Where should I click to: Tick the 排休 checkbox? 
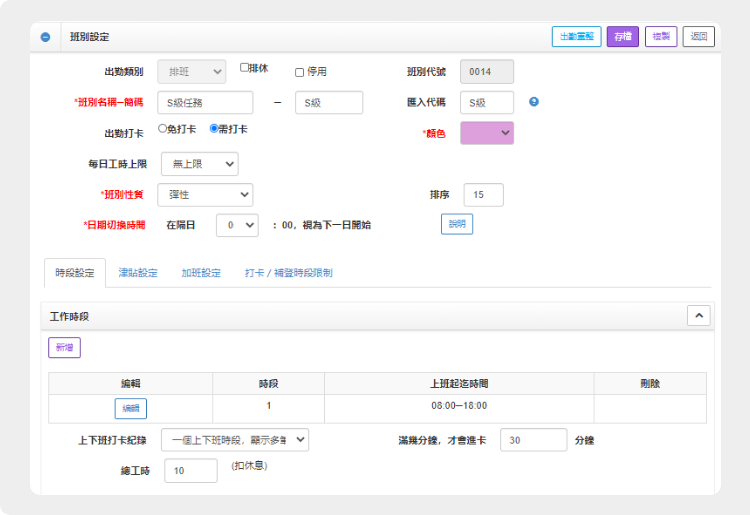(x=244, y=67)
